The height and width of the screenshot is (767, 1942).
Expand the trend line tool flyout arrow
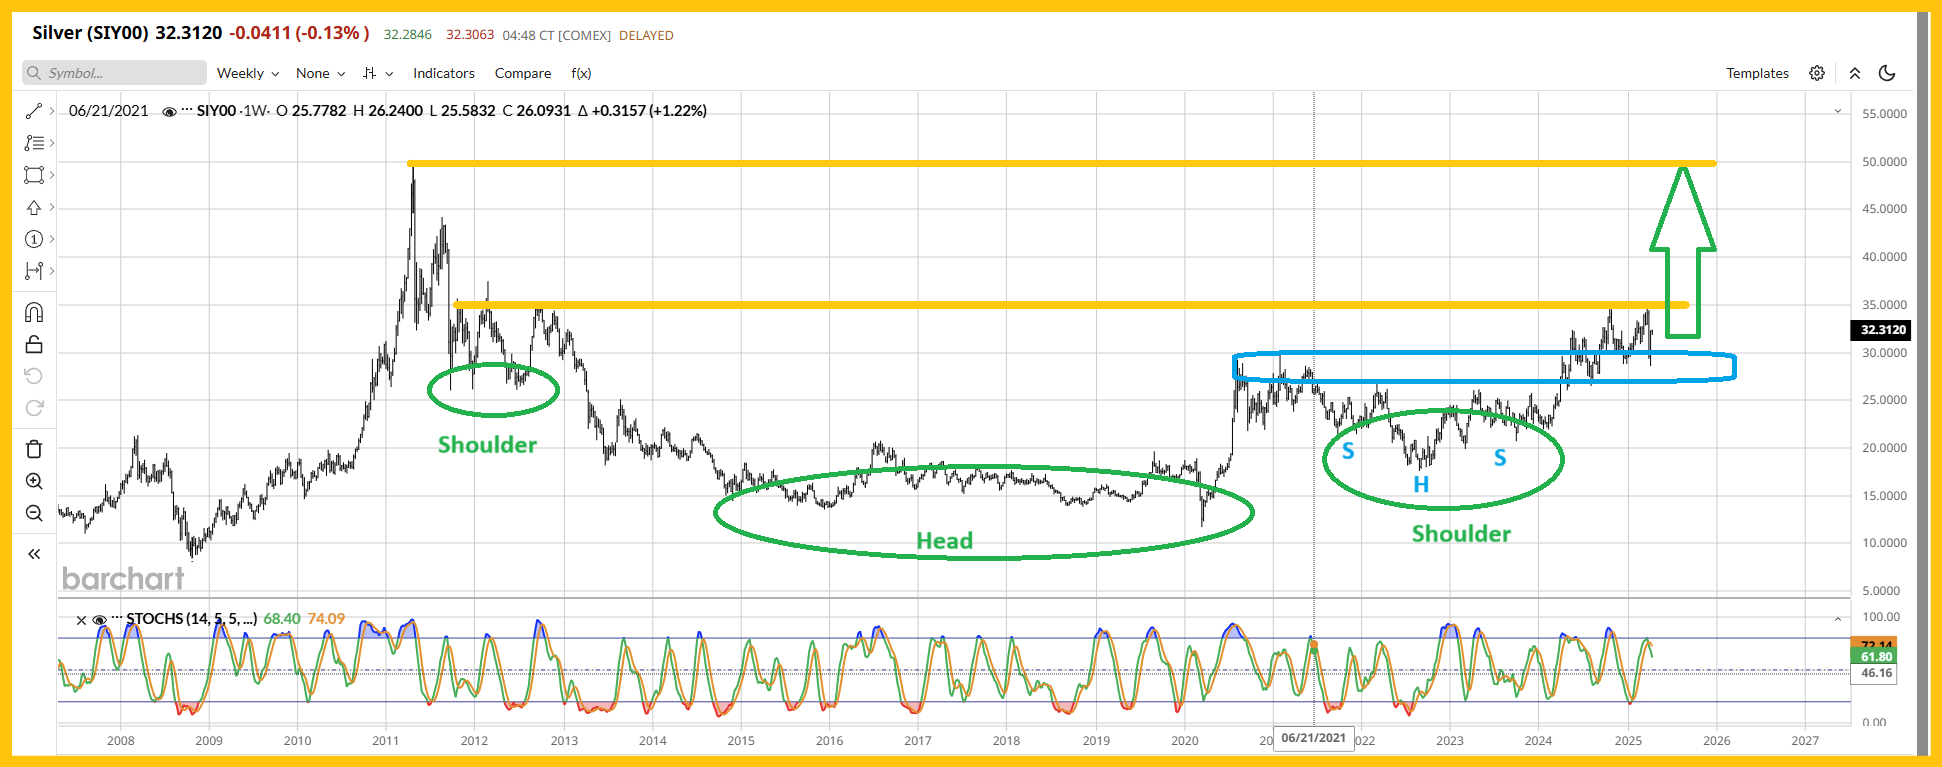point(52,111)
